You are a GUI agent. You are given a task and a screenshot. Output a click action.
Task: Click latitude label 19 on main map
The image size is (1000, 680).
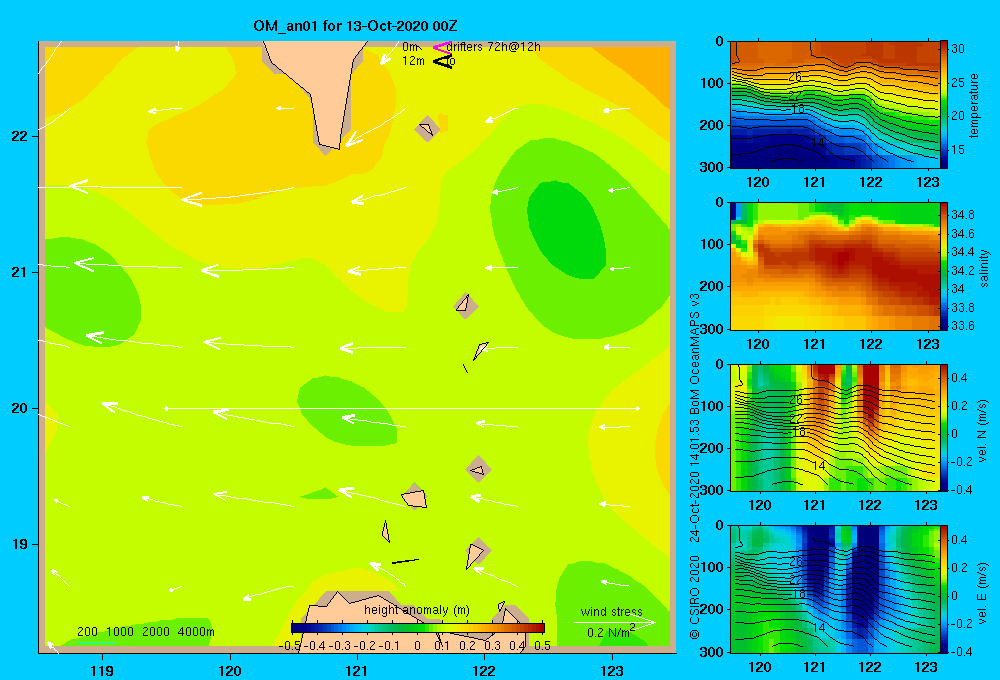pos(19,544)
